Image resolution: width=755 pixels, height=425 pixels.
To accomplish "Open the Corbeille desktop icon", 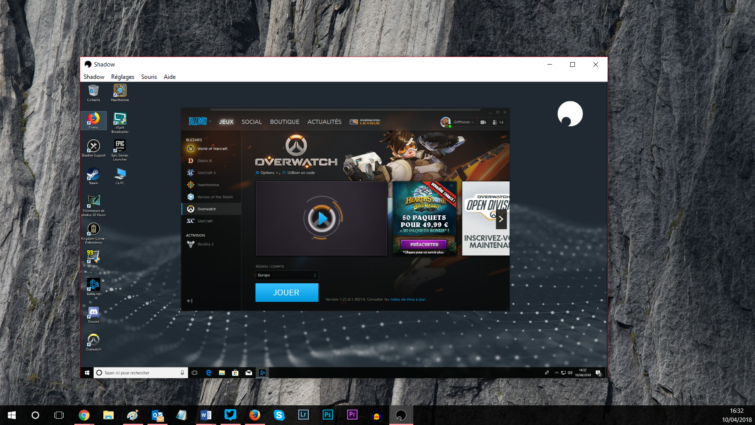I will (x=93, y=93).
